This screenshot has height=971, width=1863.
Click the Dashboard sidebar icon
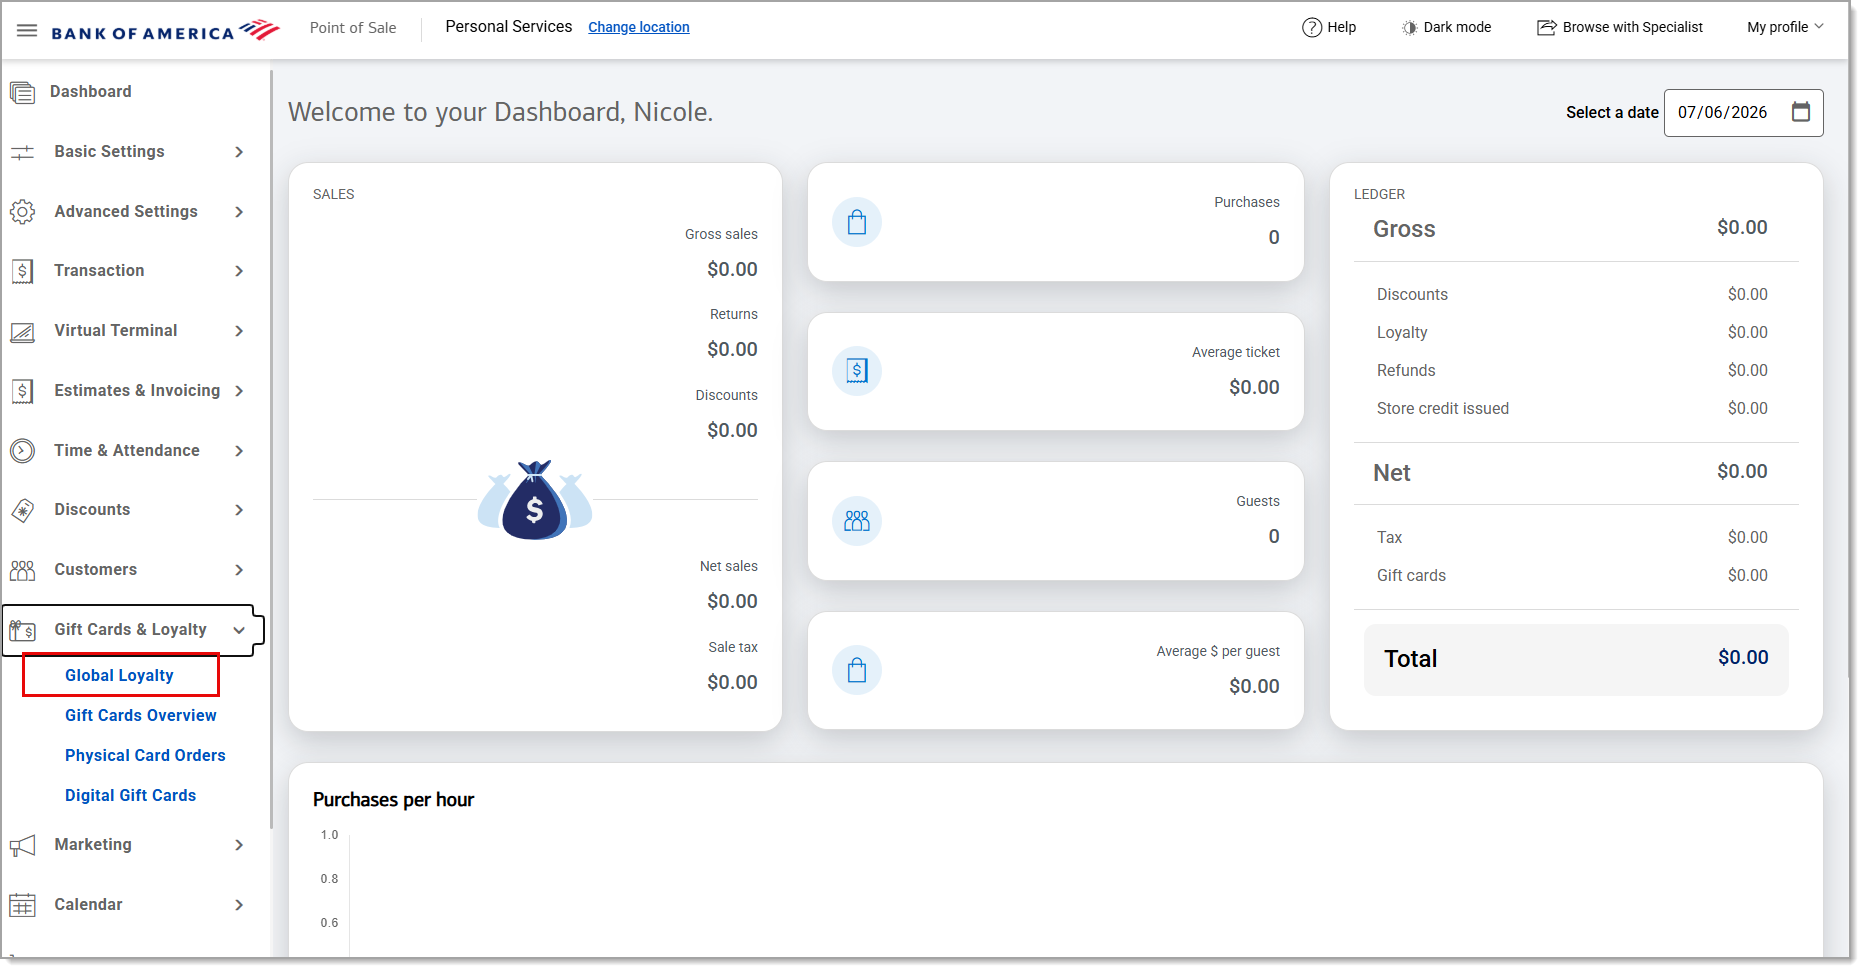coord(22,92)
